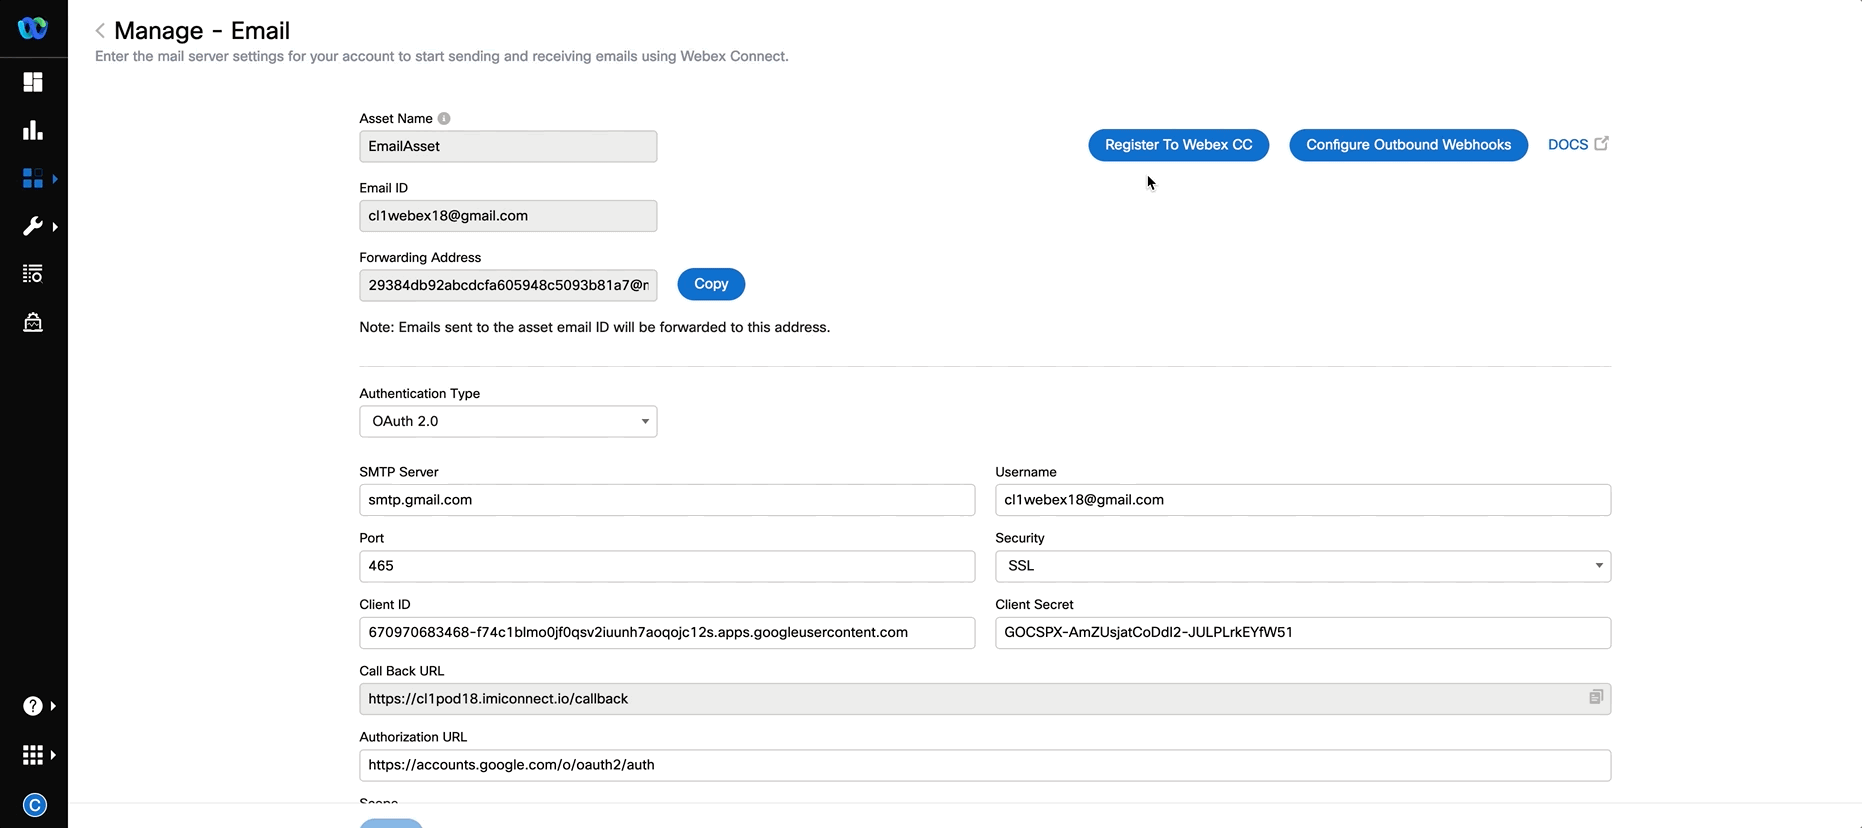Screen dimensions: 1862x828
Task: Click the Asset Name info icon
Action: coord(444,118)
